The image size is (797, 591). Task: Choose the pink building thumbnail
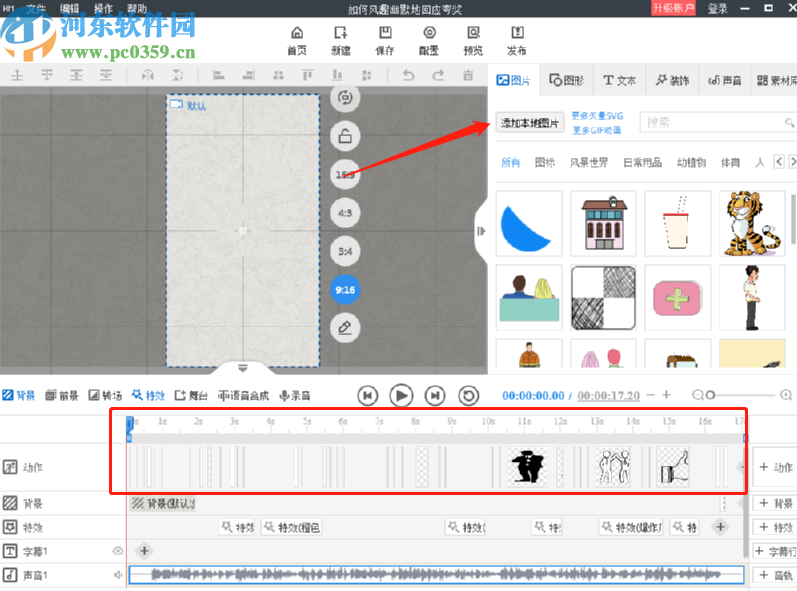tap(603, 224)
